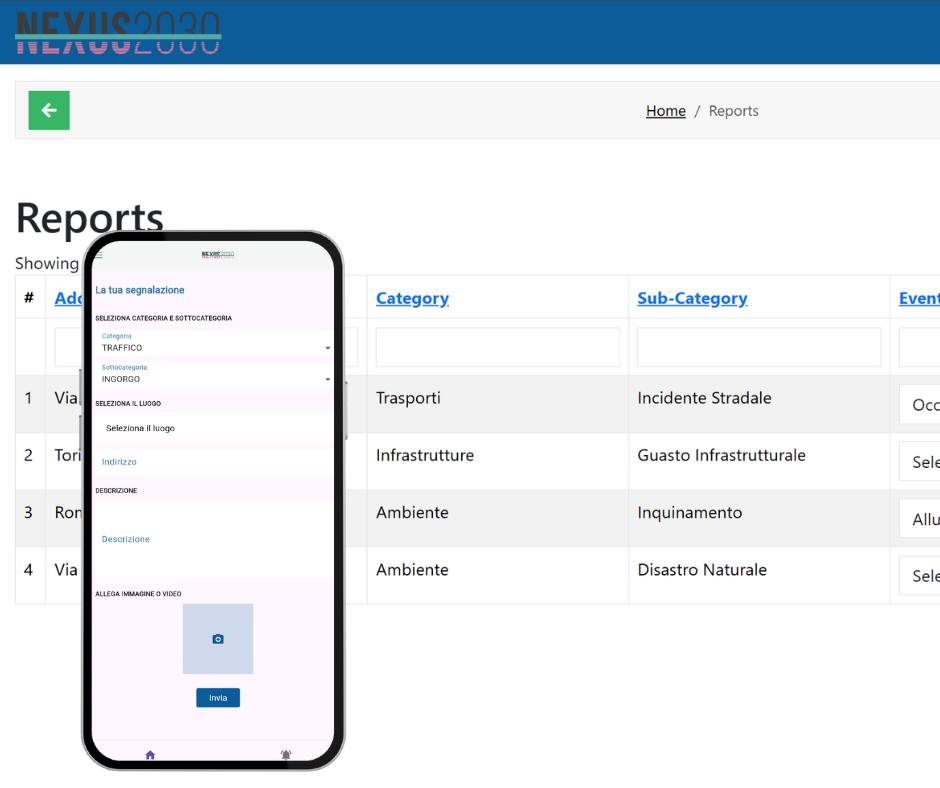
Task: Click the Reports breadcrumb text
Action: click(x=733, y=111)
